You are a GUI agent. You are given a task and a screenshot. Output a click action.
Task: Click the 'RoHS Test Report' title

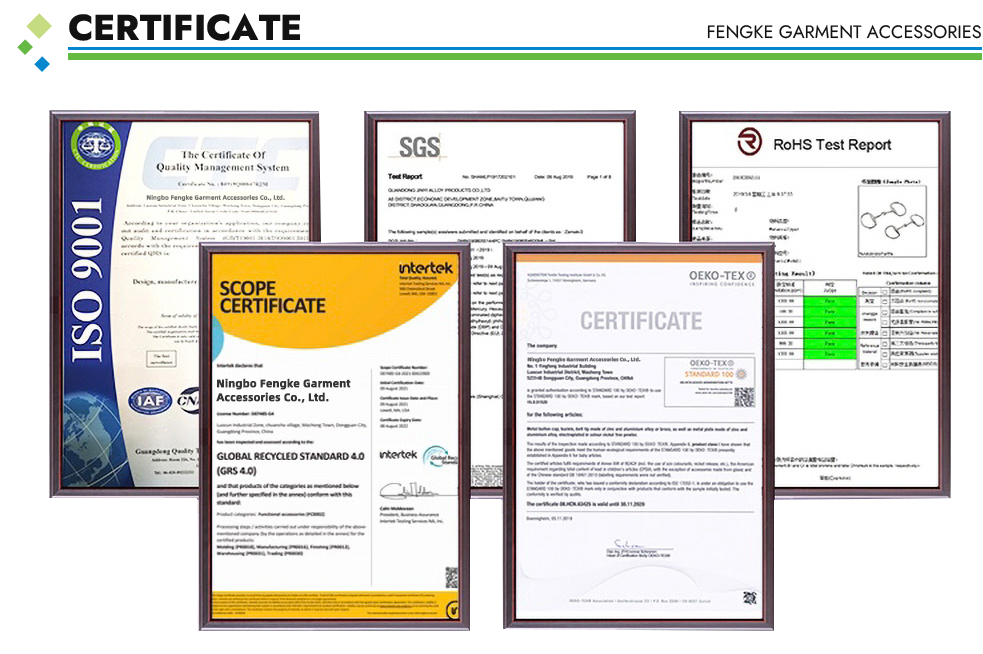pos(832,145)
